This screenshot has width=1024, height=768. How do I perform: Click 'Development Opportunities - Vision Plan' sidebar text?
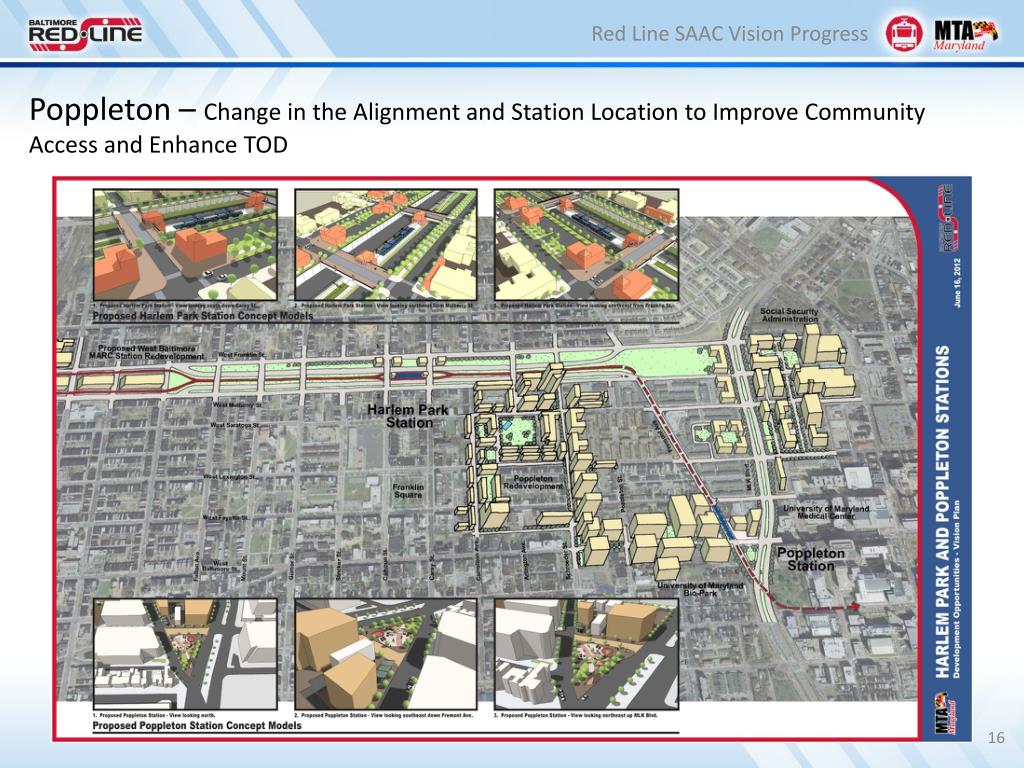(x=957, y=589)
